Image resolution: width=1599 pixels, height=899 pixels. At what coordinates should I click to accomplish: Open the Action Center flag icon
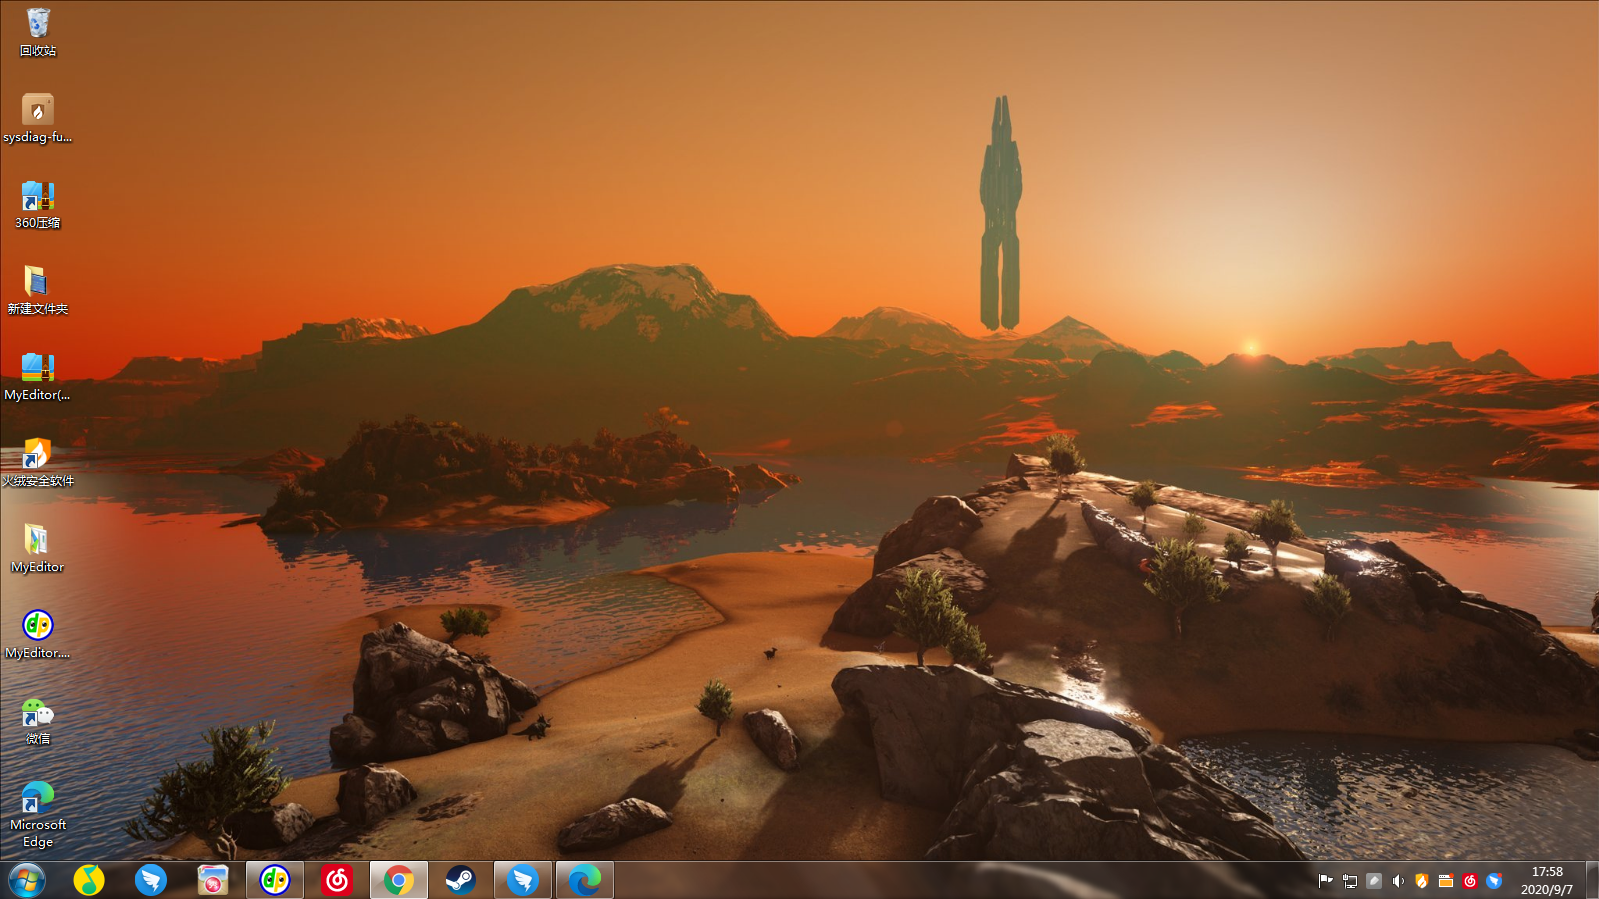pyautogui.click(x=1326, y=881)
